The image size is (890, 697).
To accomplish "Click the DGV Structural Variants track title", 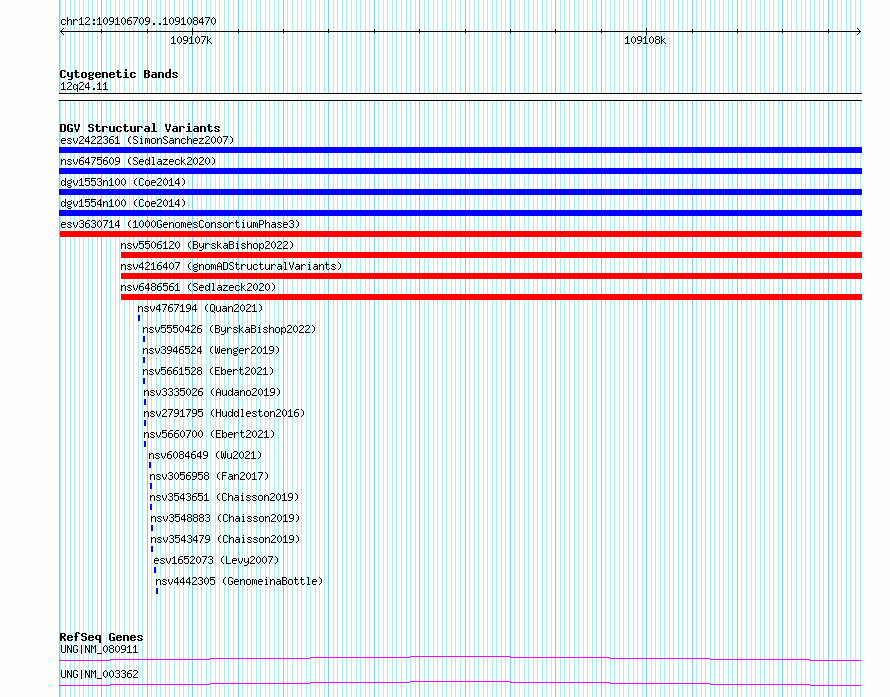I will (140, 128).
